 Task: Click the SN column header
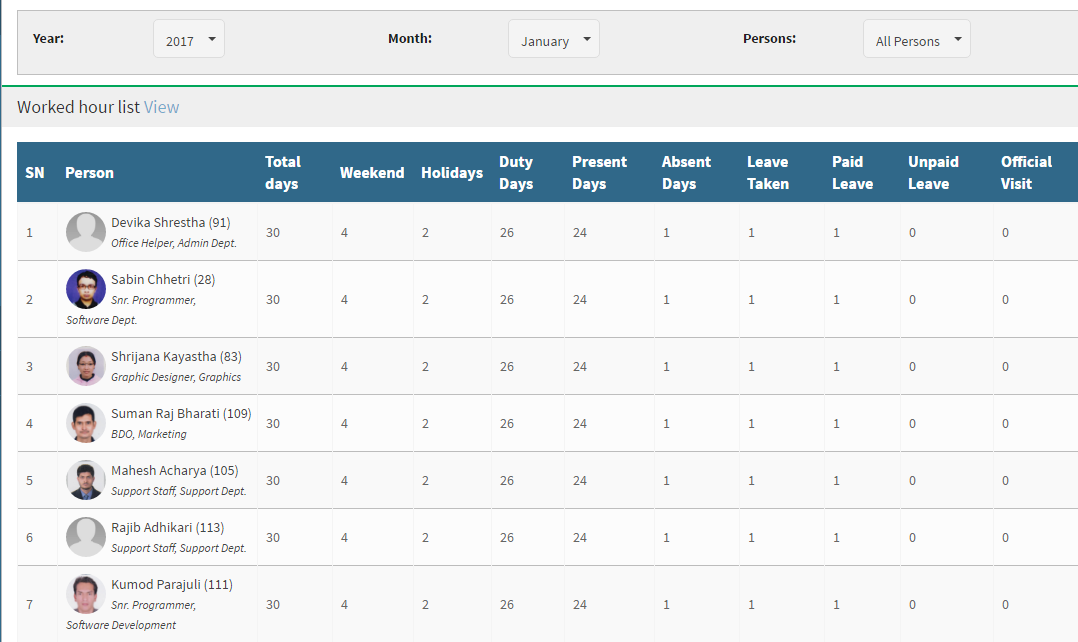35,173
